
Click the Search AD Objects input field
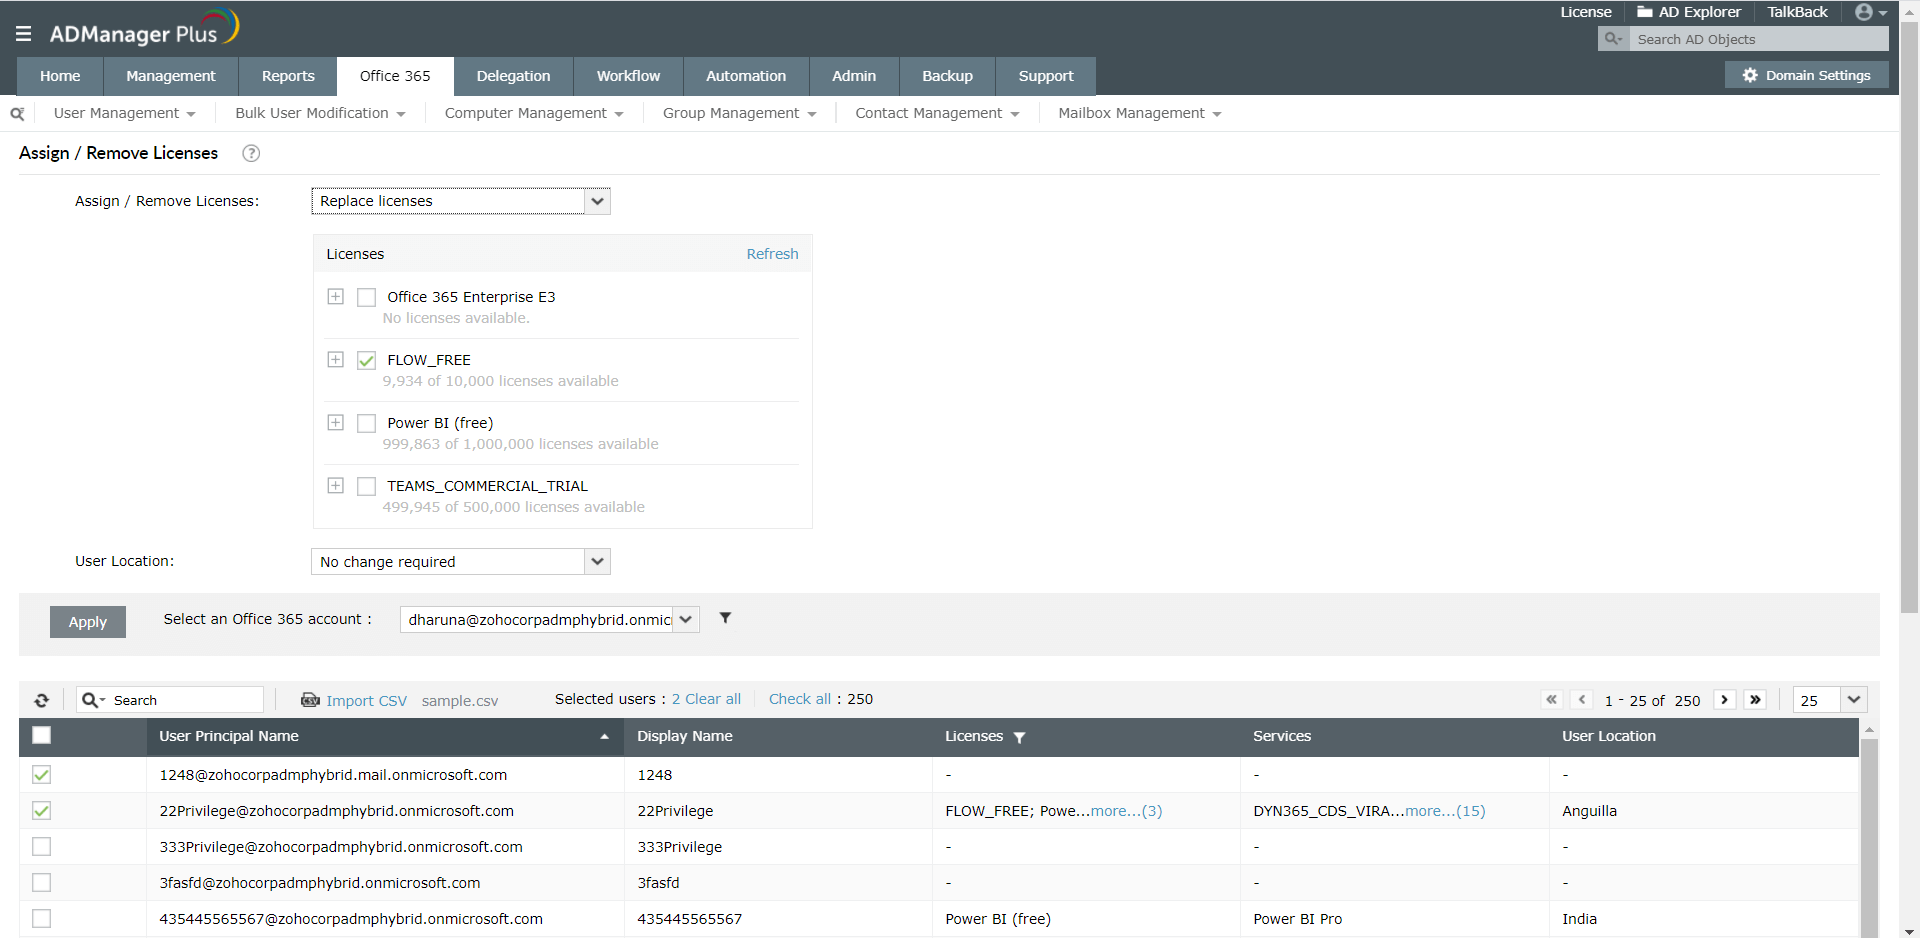(x=1760, y=39)
